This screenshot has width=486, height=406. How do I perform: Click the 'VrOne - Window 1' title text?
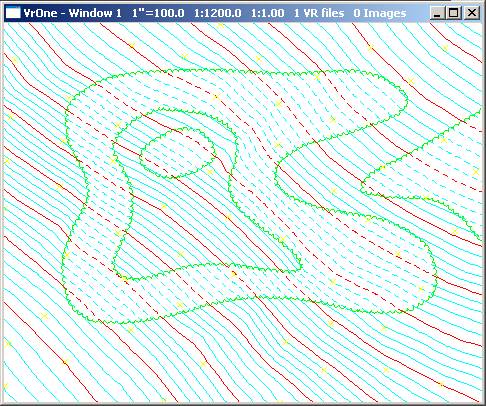[73, 13]
